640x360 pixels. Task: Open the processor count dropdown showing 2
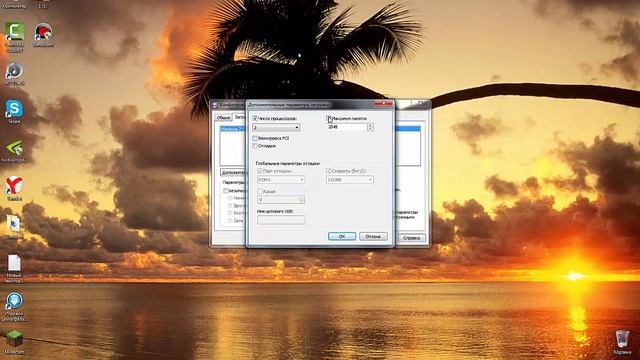[x=276, y=128]
